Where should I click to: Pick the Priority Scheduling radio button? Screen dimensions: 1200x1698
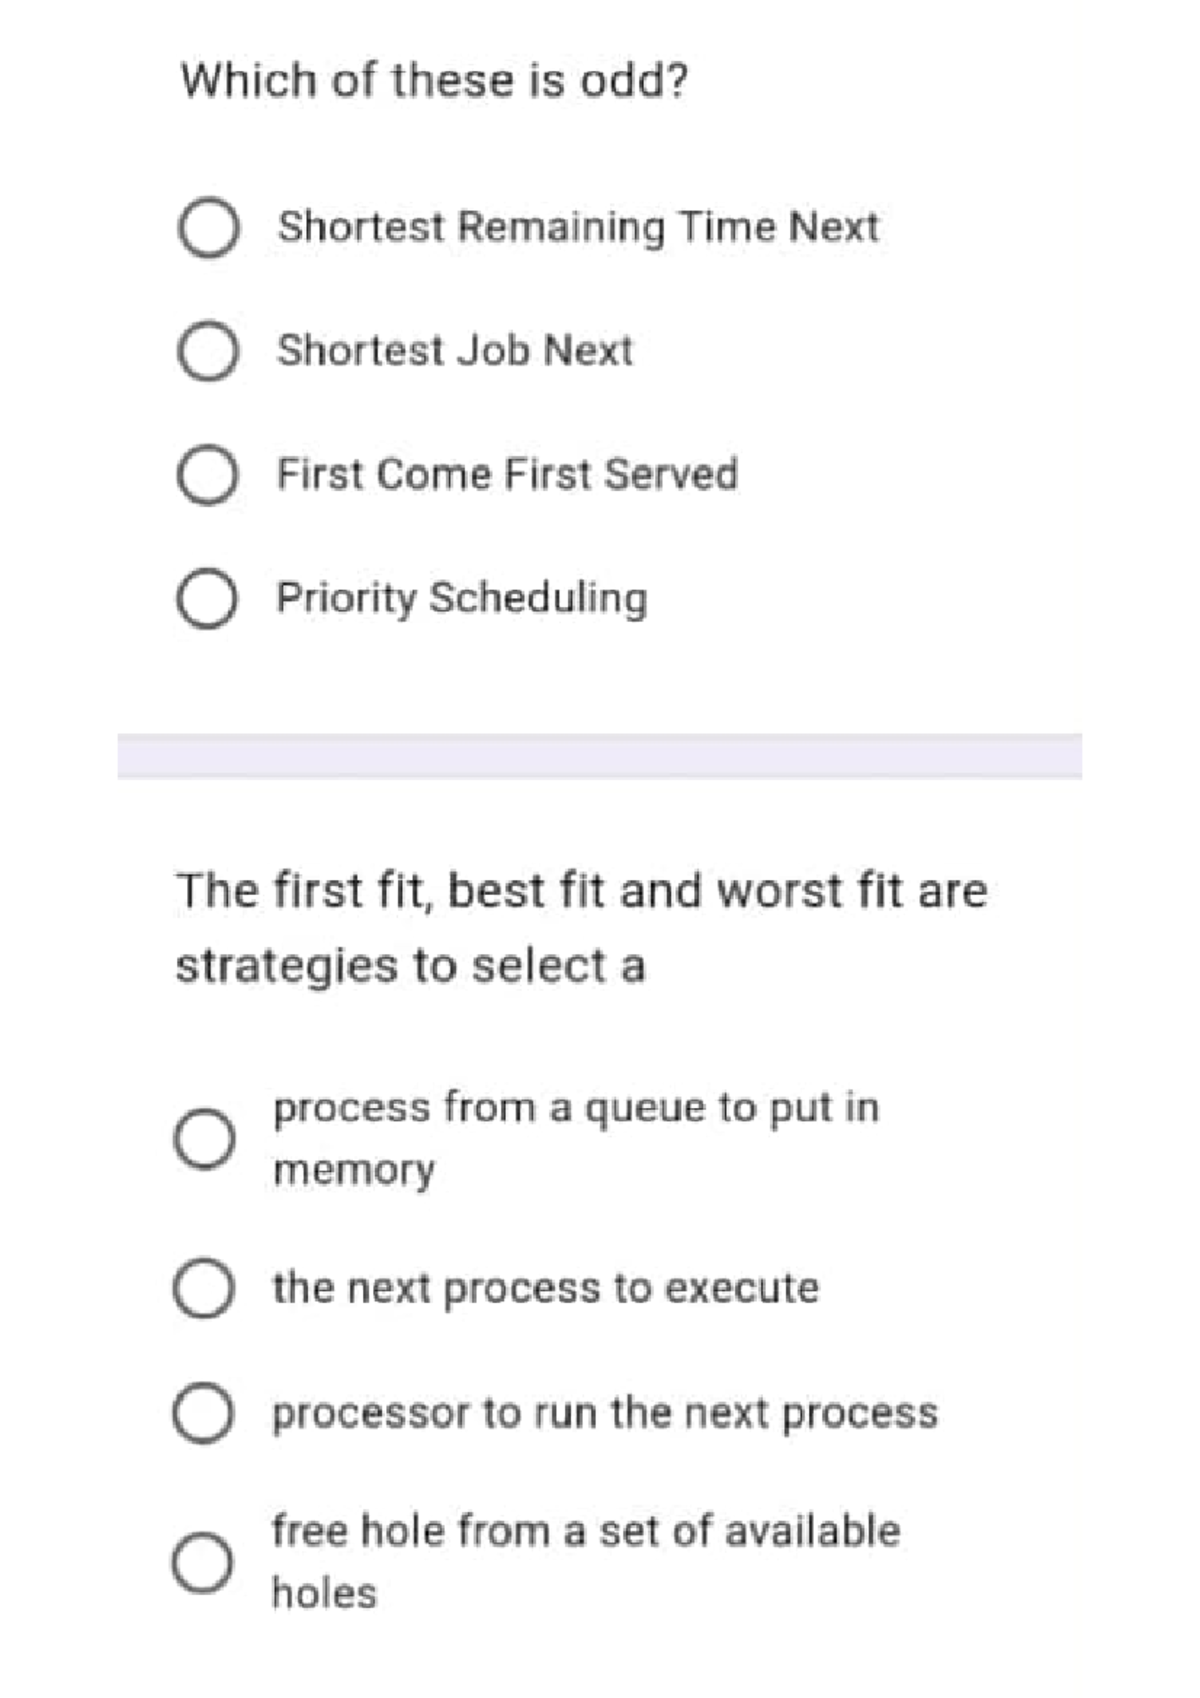[208, 599]
